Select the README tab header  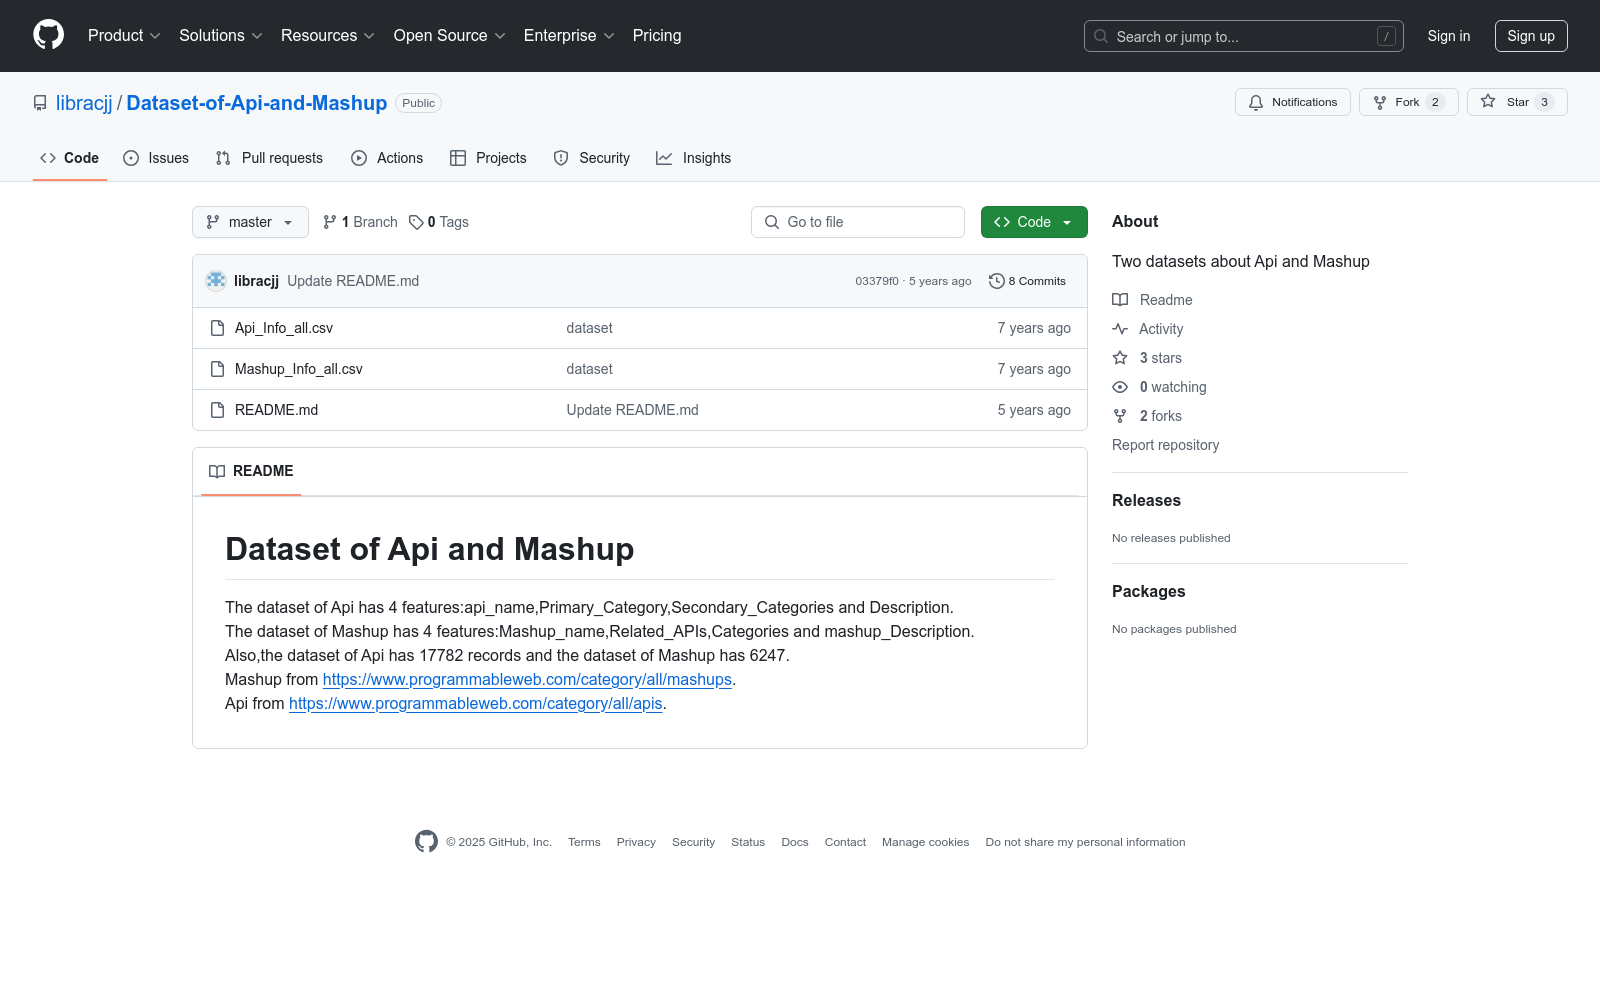251,471
